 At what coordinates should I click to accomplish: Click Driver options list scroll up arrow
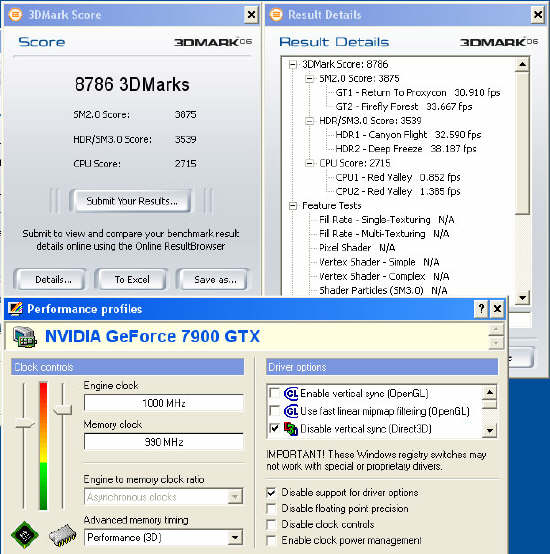[490, 392]
